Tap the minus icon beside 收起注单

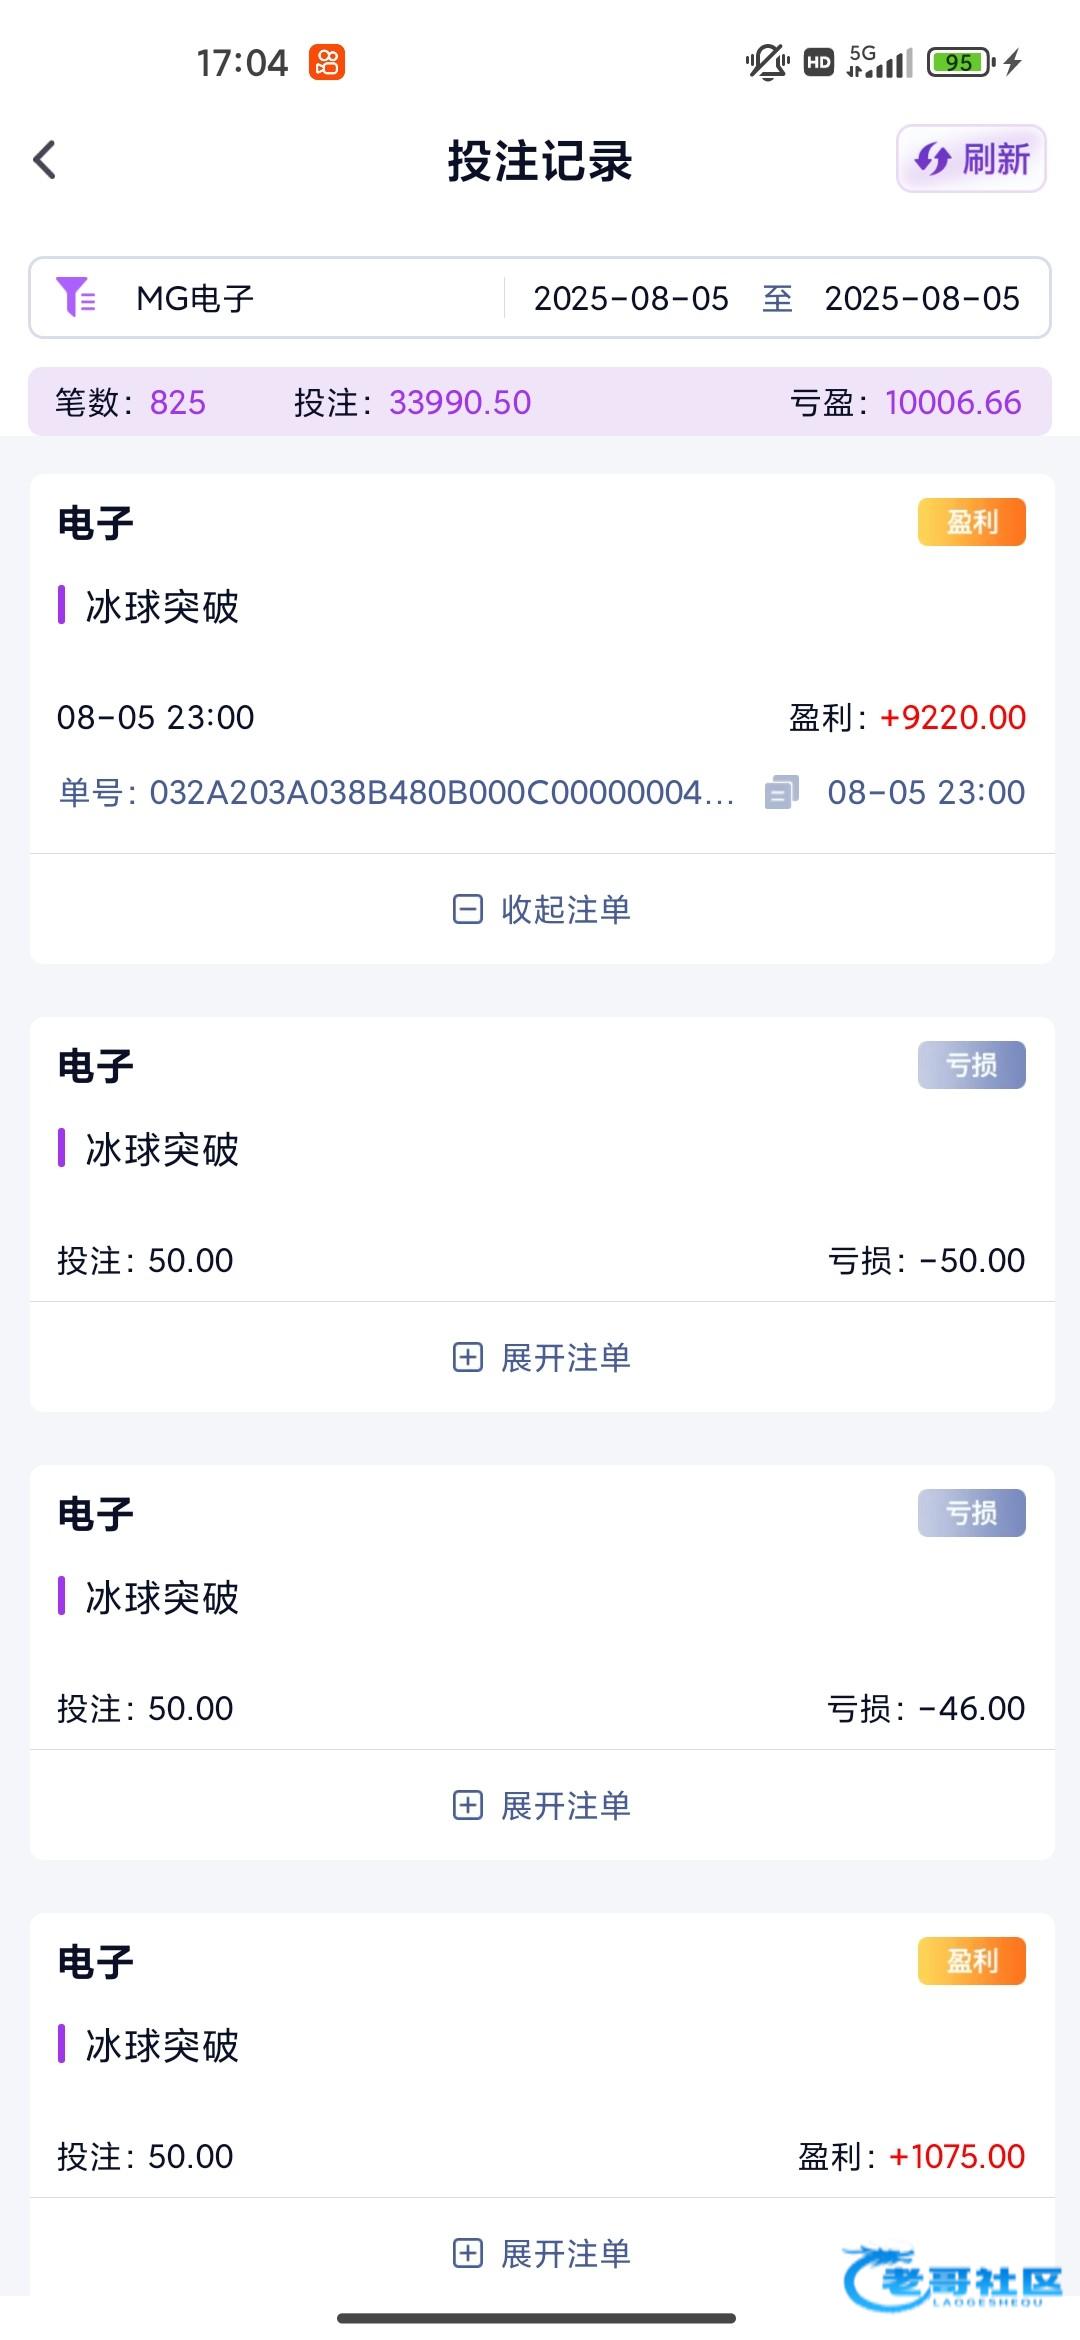467,909
